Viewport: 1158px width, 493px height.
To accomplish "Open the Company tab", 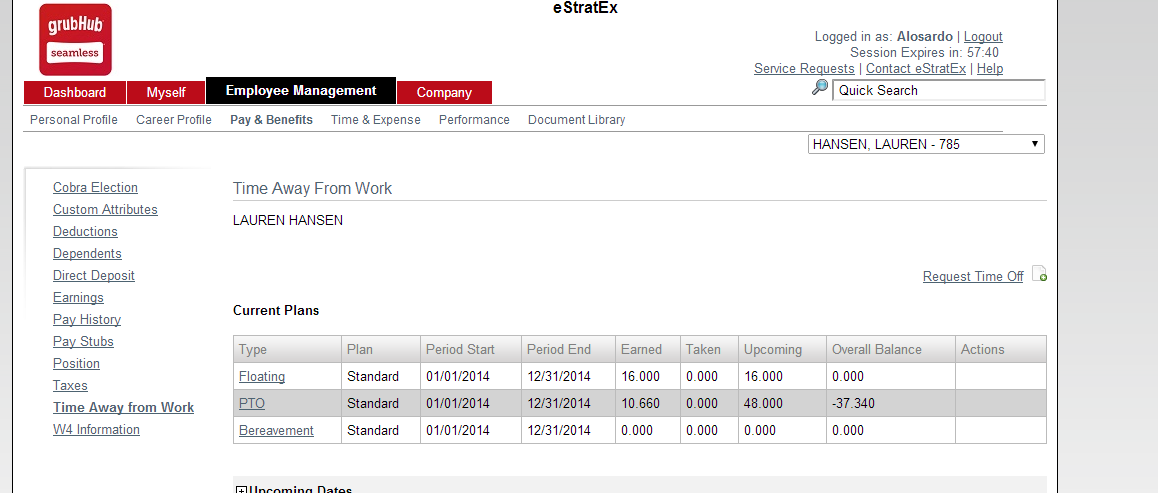I will pyautogui.click(x=444, y=92).
